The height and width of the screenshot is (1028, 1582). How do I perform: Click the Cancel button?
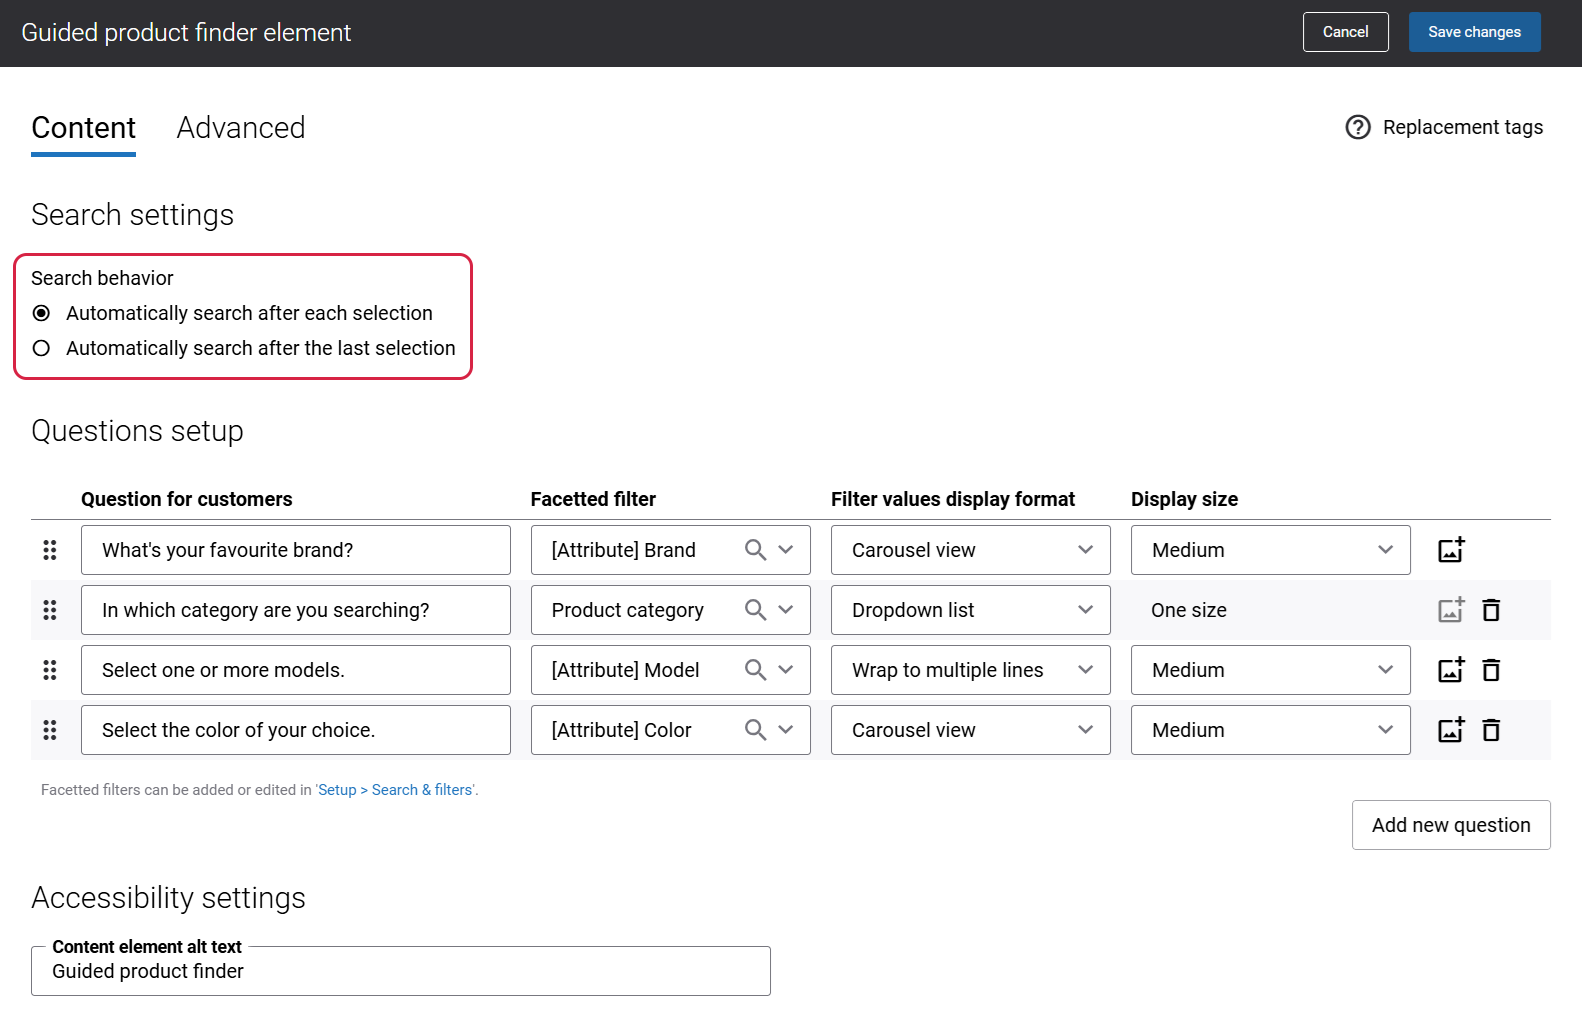tap(1345, 32)
